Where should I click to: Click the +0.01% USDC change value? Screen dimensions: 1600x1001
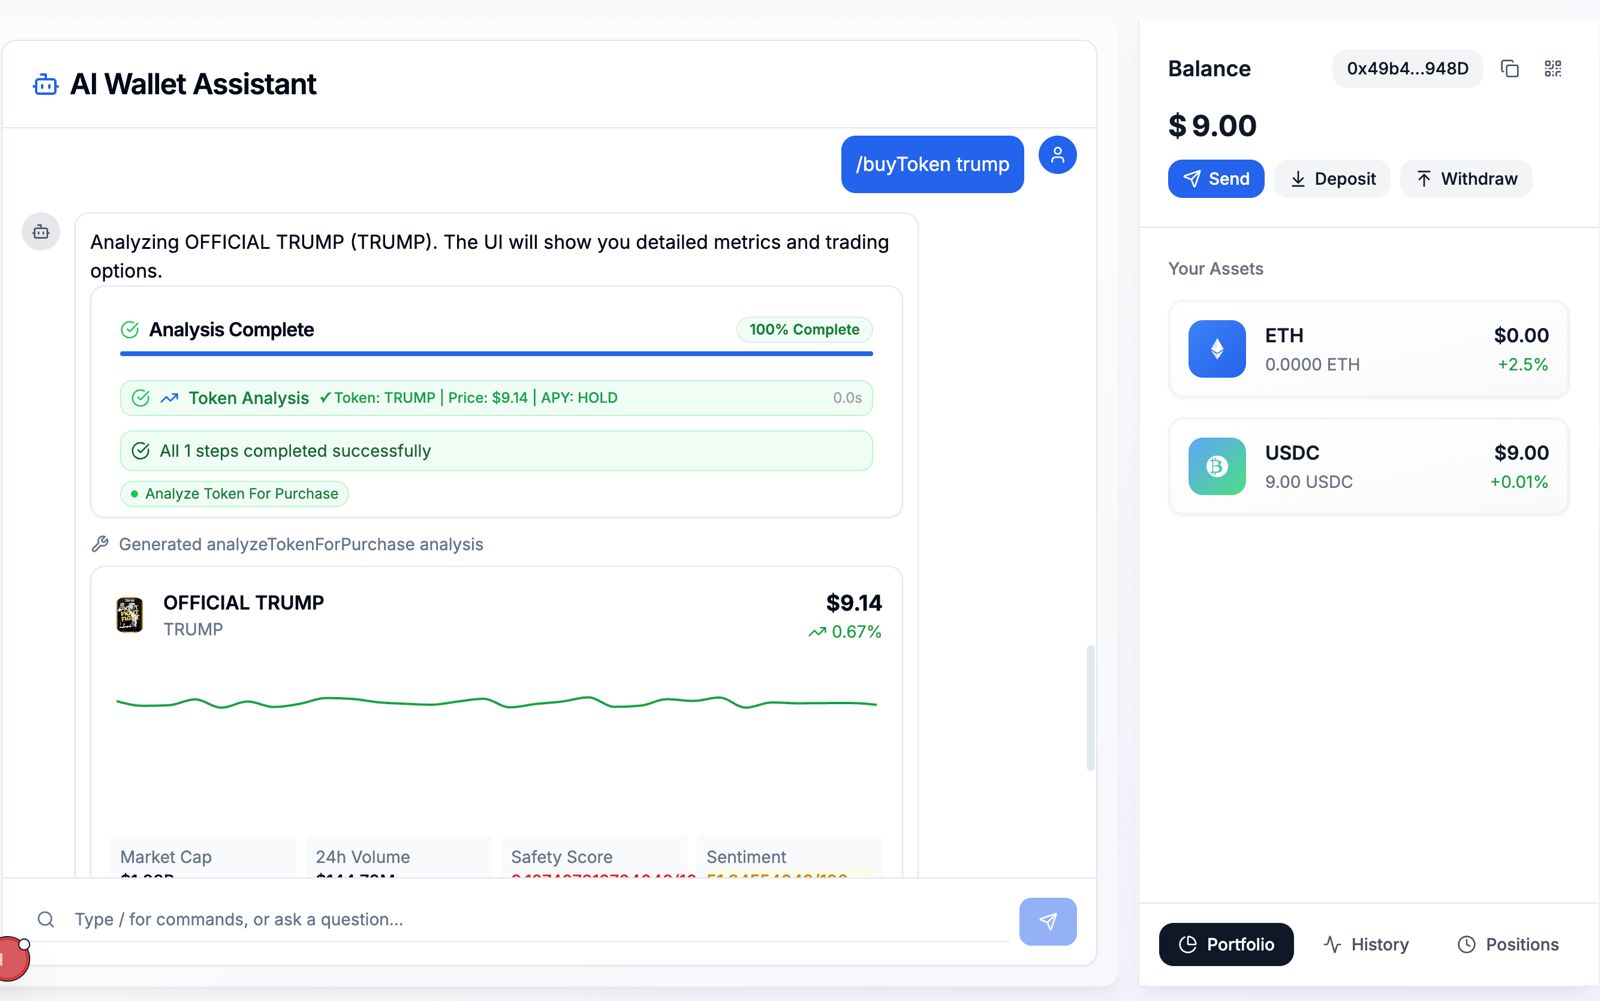tap(1519, 482)
